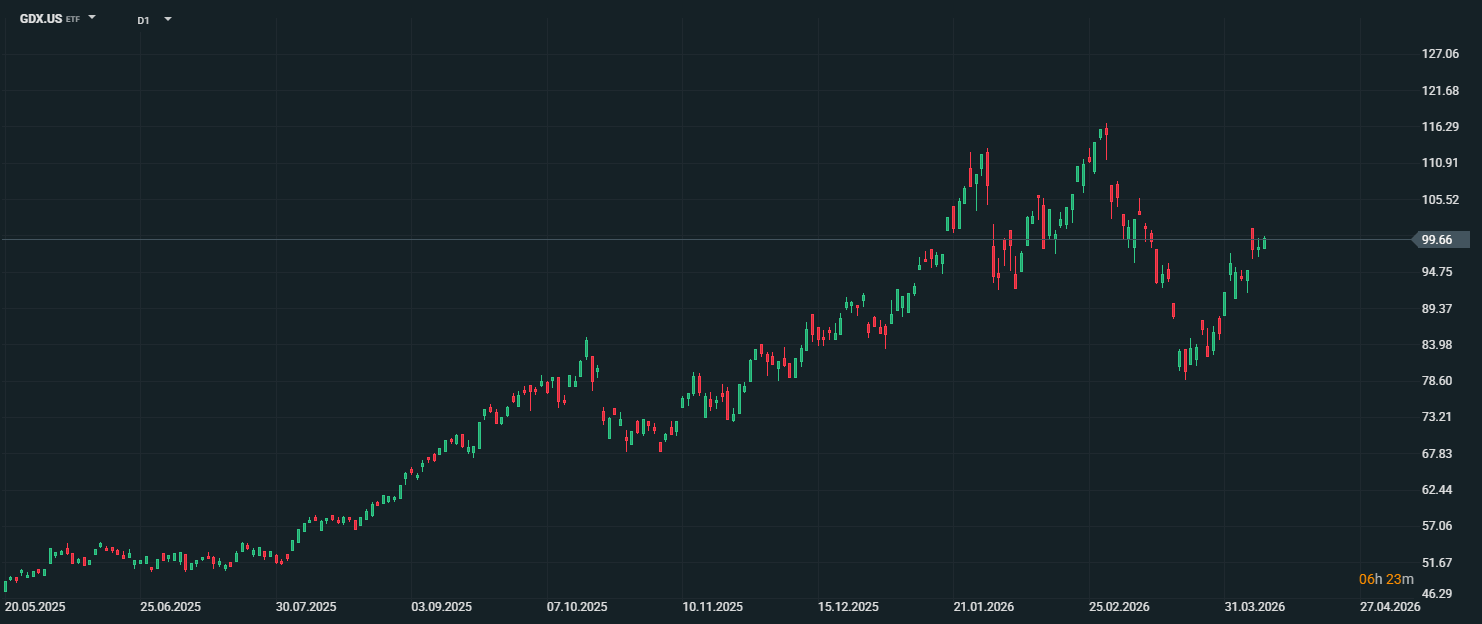This screenshot has height=624, width=1482.
Task: Click the GDX.US ticker name
Action: coord(41,19)
